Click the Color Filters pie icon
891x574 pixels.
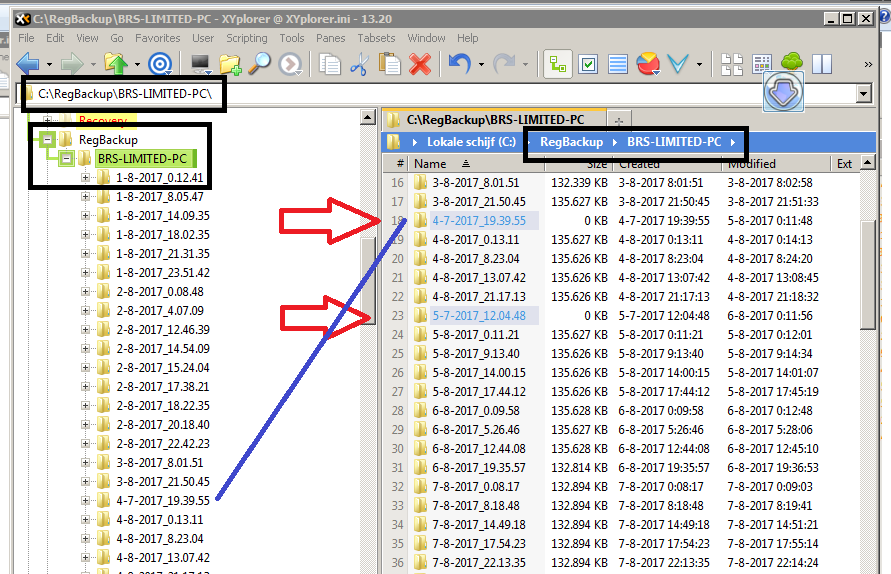coord(648,64)
